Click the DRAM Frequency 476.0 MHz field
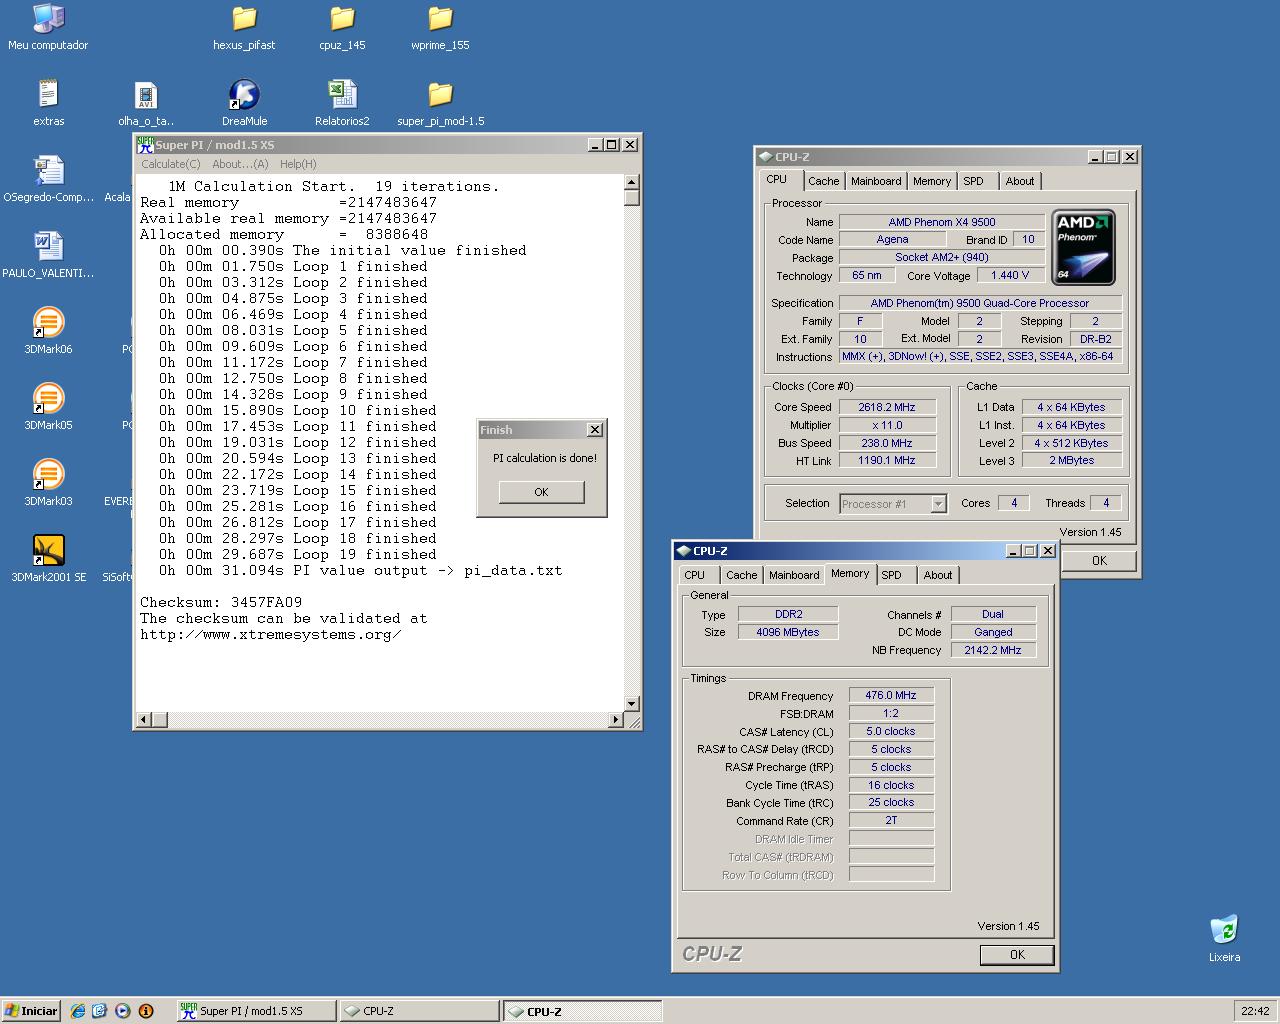Screen dimensions: 1280x1024 pyautogui.click(x=891, y=695)
